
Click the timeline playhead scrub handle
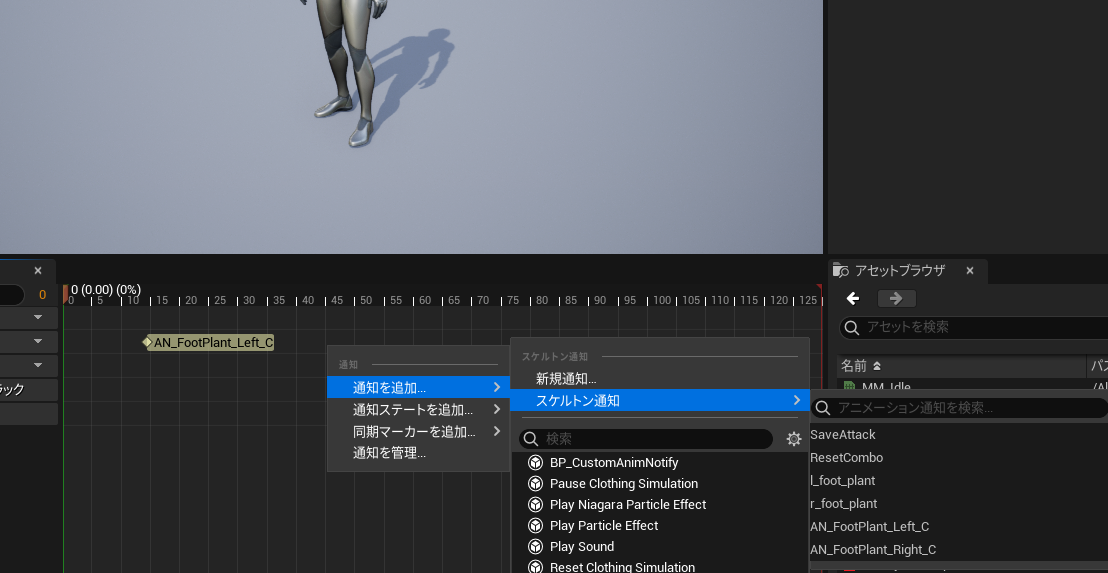click(x=65, y=294)
